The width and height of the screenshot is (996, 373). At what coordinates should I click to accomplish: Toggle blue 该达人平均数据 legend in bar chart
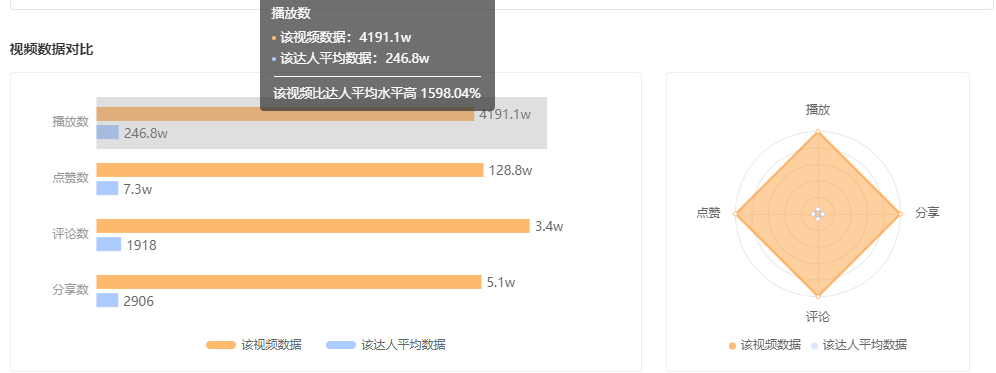386,345
